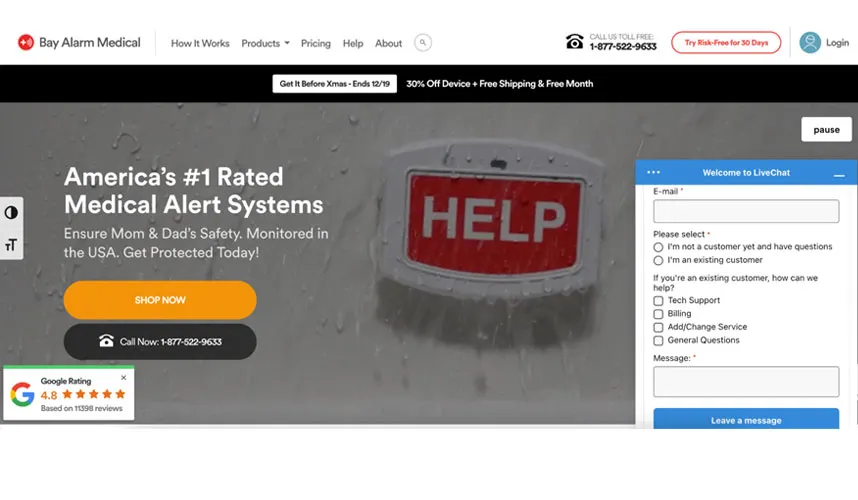Check the Tech Support checkbox

point(658,301)
